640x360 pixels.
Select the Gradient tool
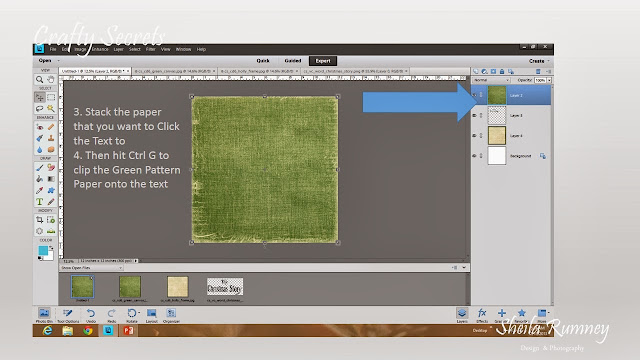(x=51, y=179)
